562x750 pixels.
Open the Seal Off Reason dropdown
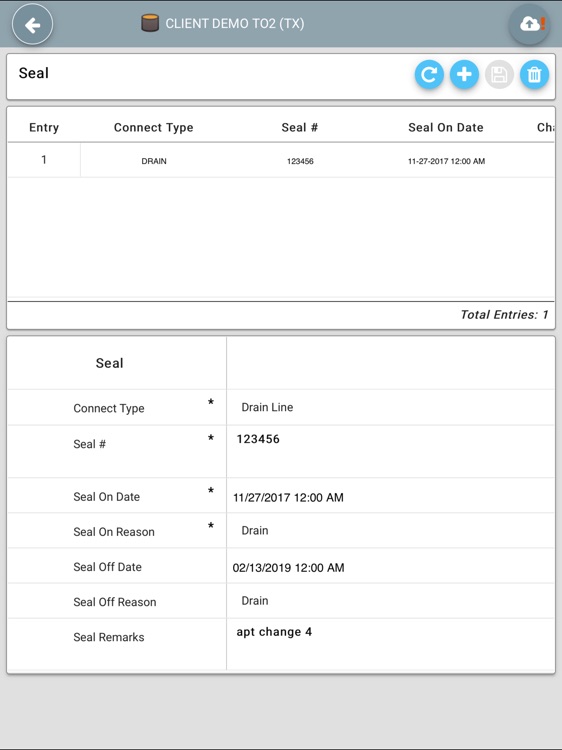390,601
